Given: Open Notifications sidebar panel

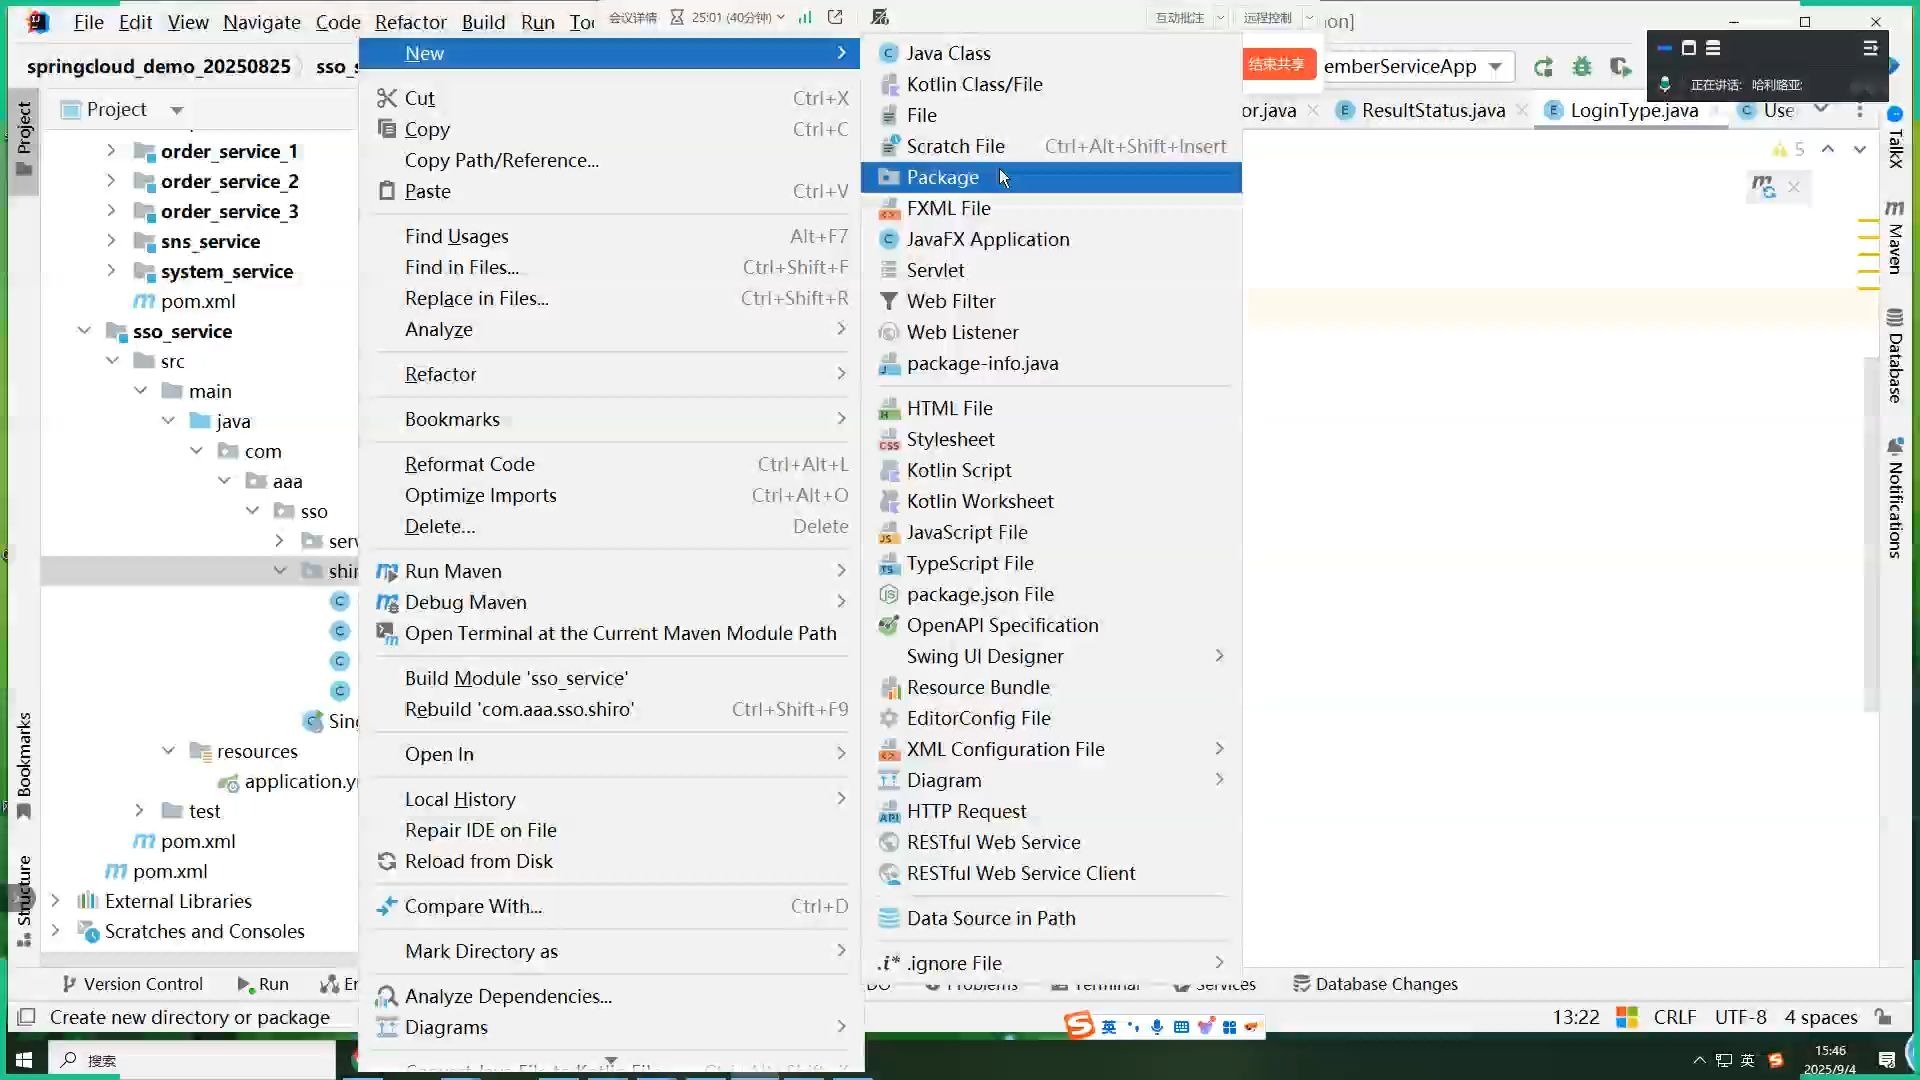Looking at the screenshot, I should click(1894, 498).
